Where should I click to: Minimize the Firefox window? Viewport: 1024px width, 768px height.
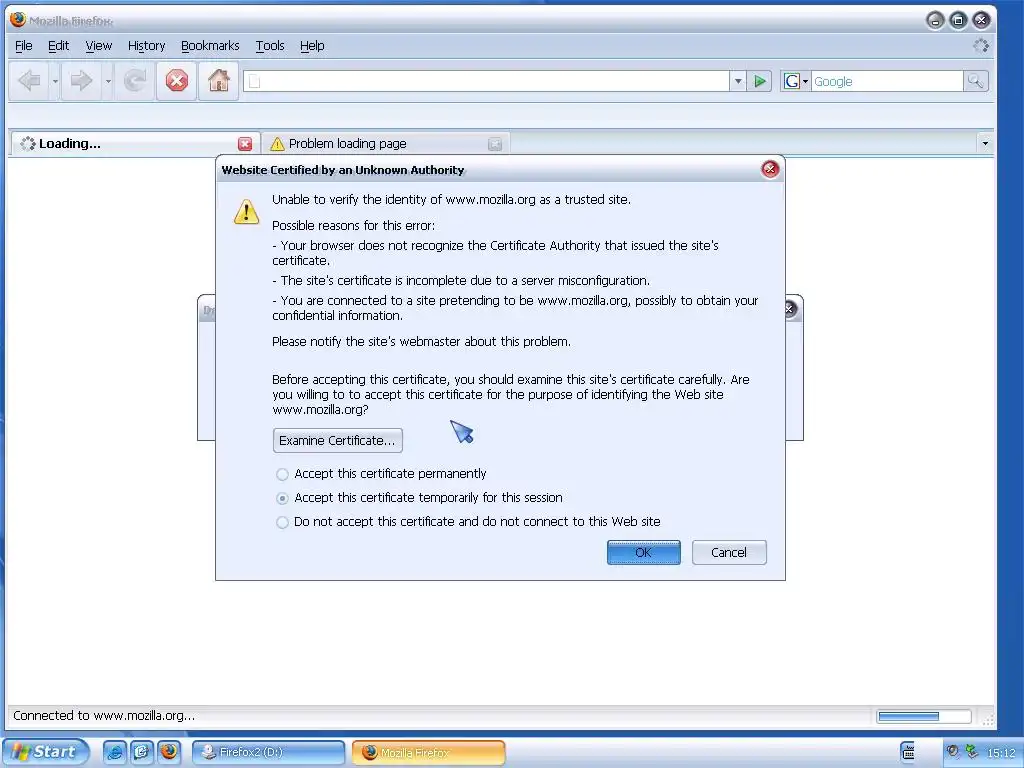pyautogui.click(x=935, y=20)
